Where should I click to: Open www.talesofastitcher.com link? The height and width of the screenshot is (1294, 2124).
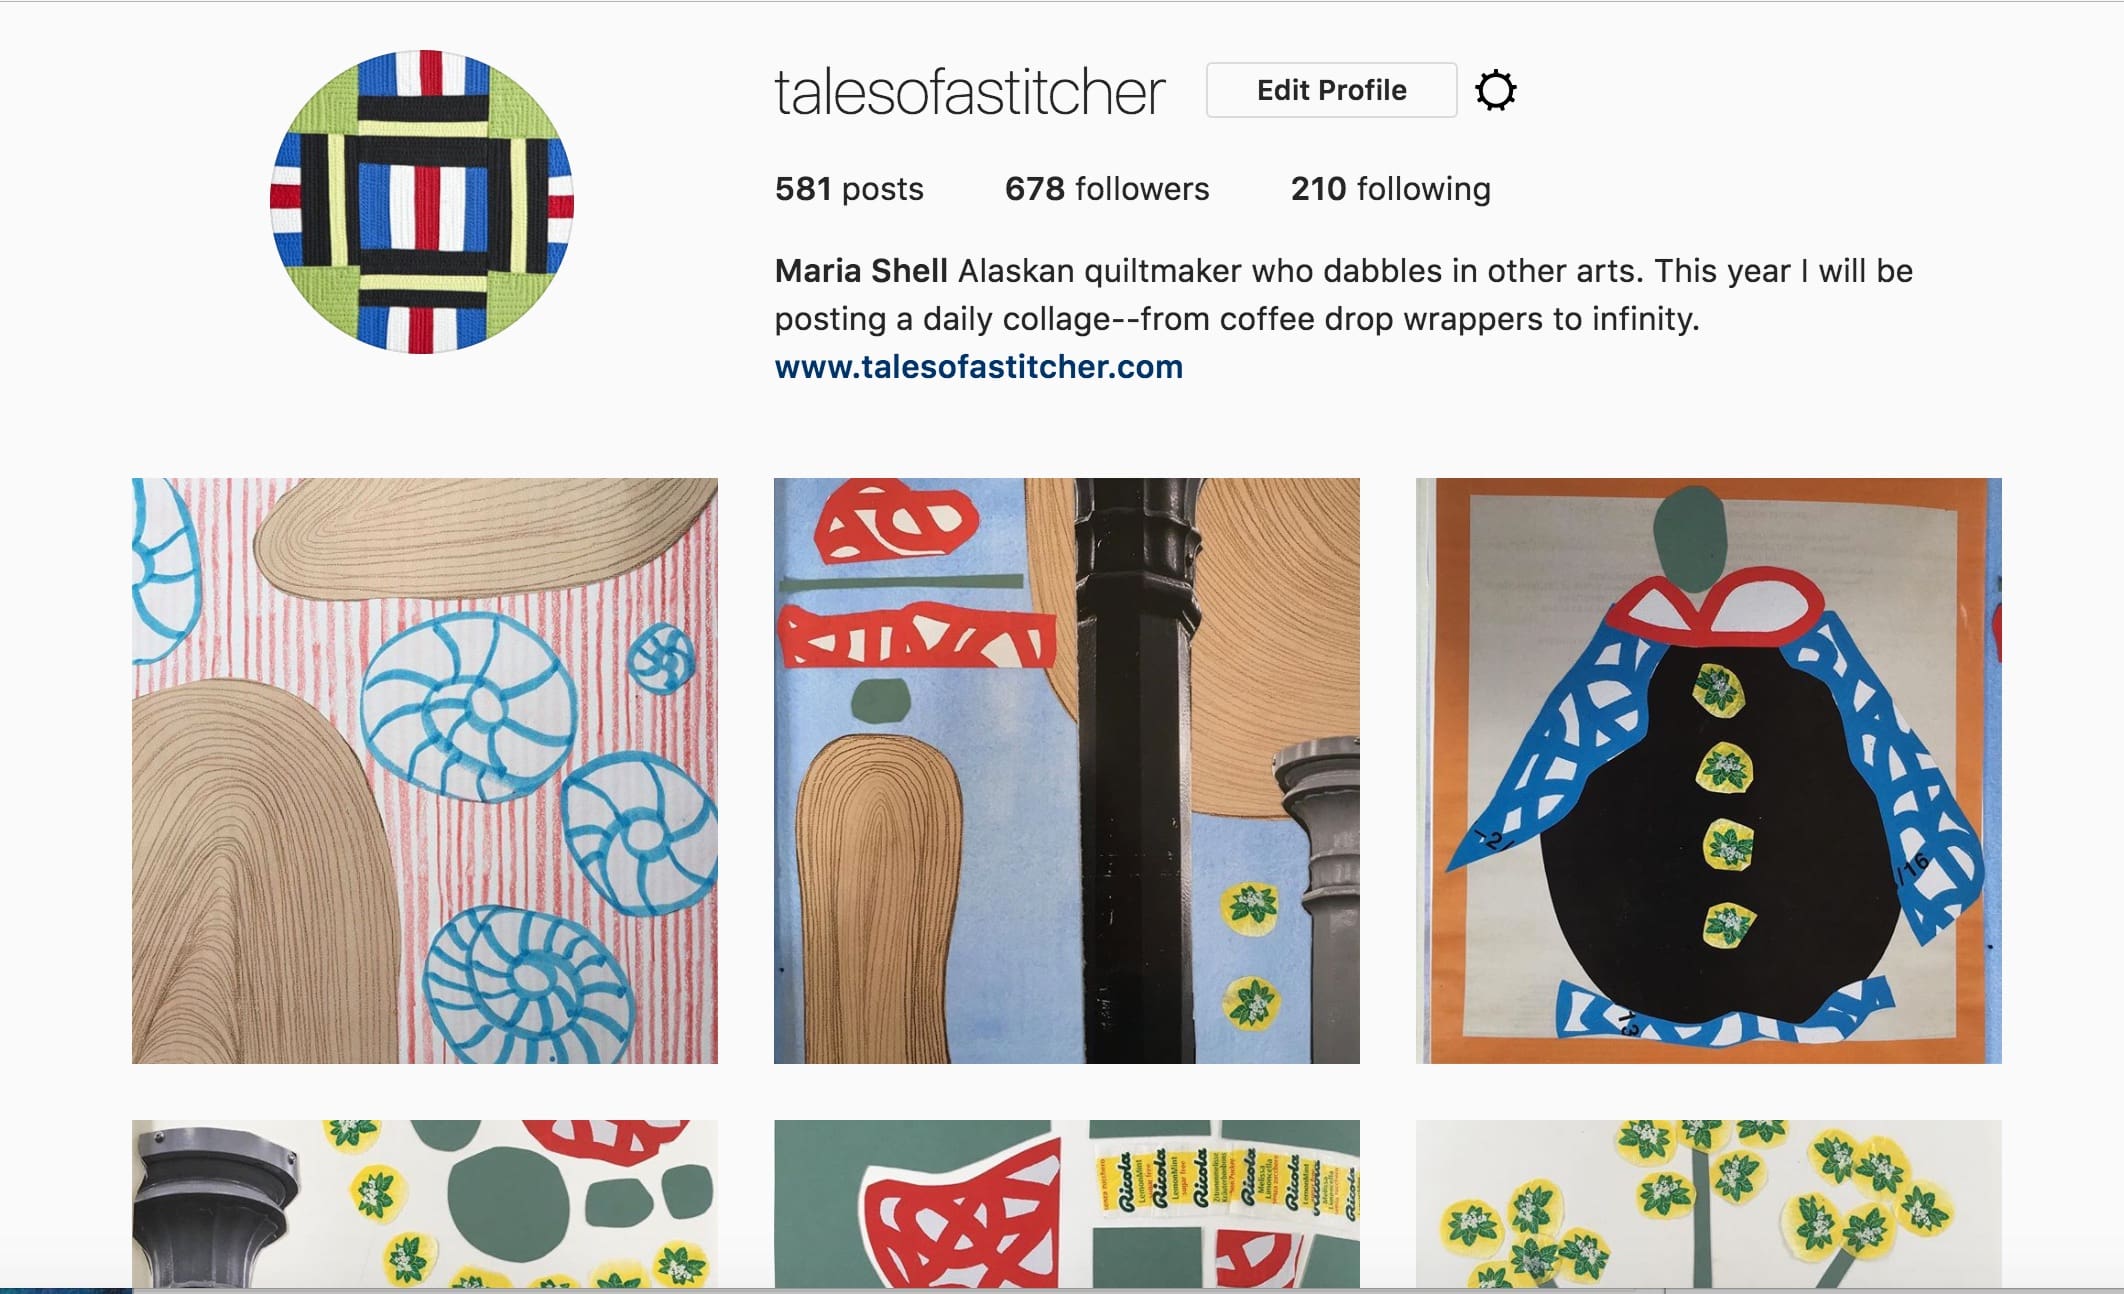click(978, 367)
